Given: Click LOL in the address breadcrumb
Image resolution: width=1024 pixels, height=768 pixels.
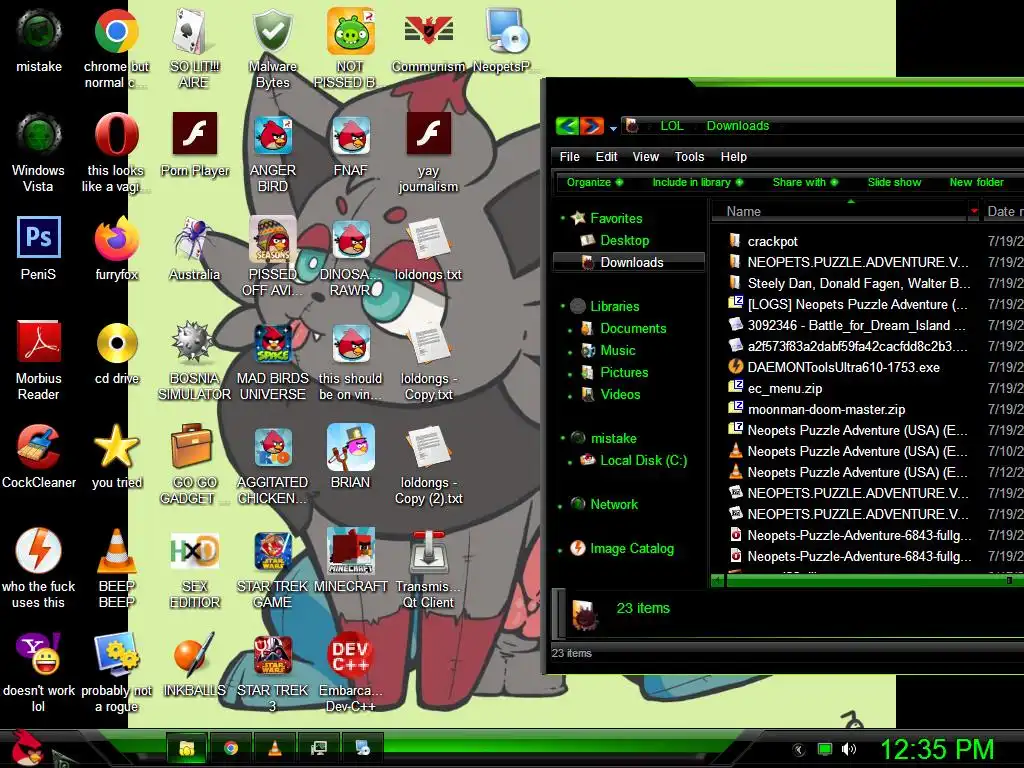Looking at the screenshot, I should pyautogui.click(x=671, y=125).
